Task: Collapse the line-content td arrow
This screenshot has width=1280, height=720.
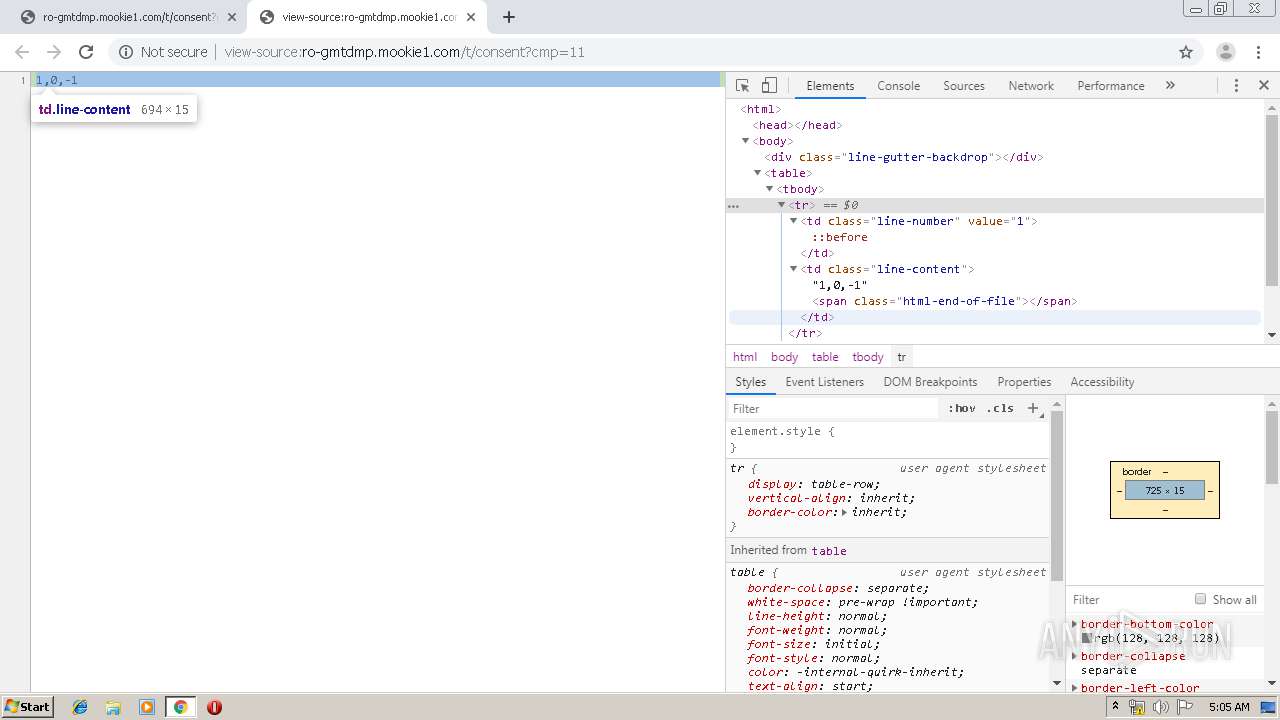Action: (x=793, y=269)
